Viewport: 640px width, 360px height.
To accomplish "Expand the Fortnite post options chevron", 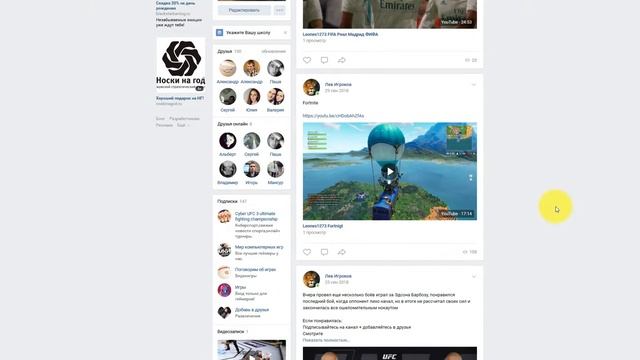I will (473, 84).
